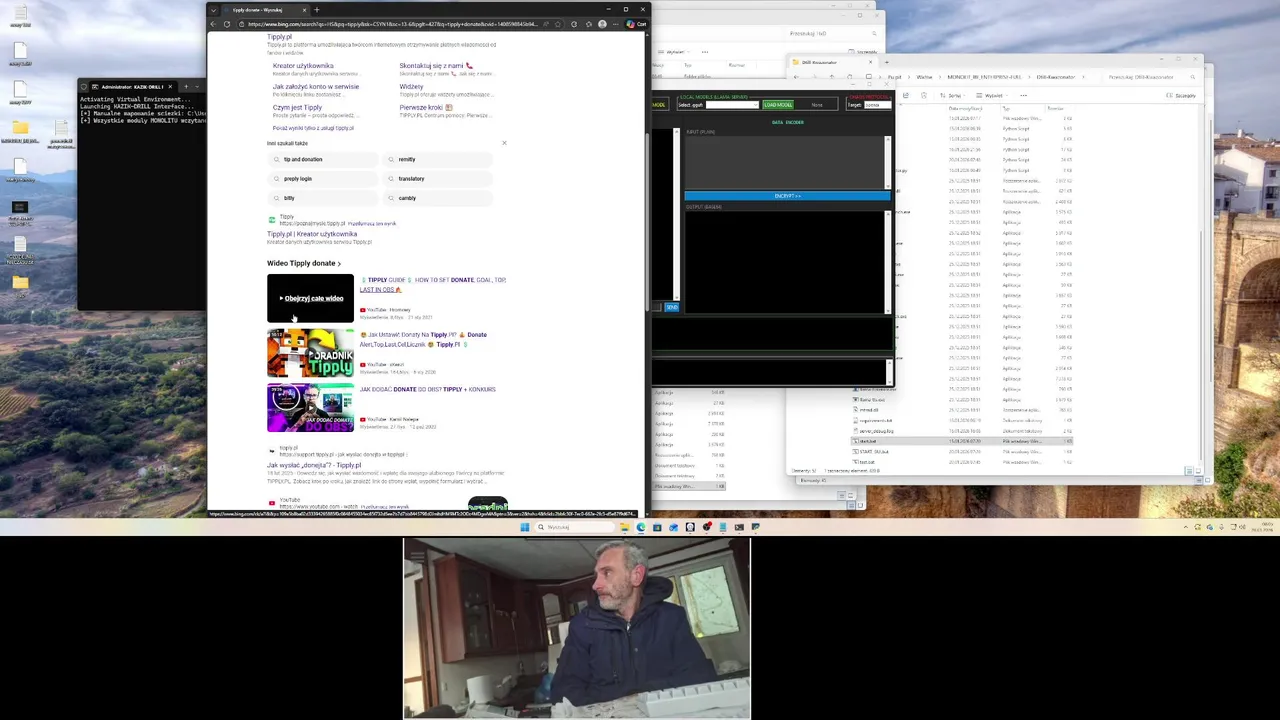
Task: Search for related term 'translatory'
Action: click(x=438, y=179)
